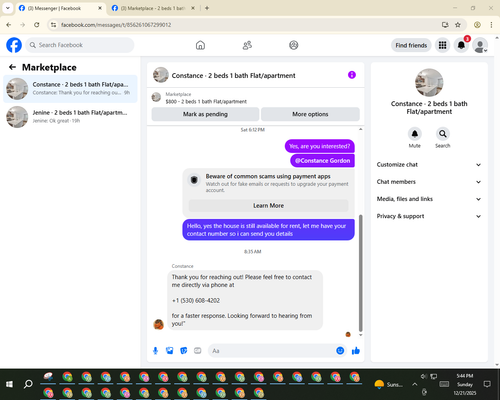500x400 pixels.
Task: Open the $800 Marketplace listing link
Action: [206, 101]
